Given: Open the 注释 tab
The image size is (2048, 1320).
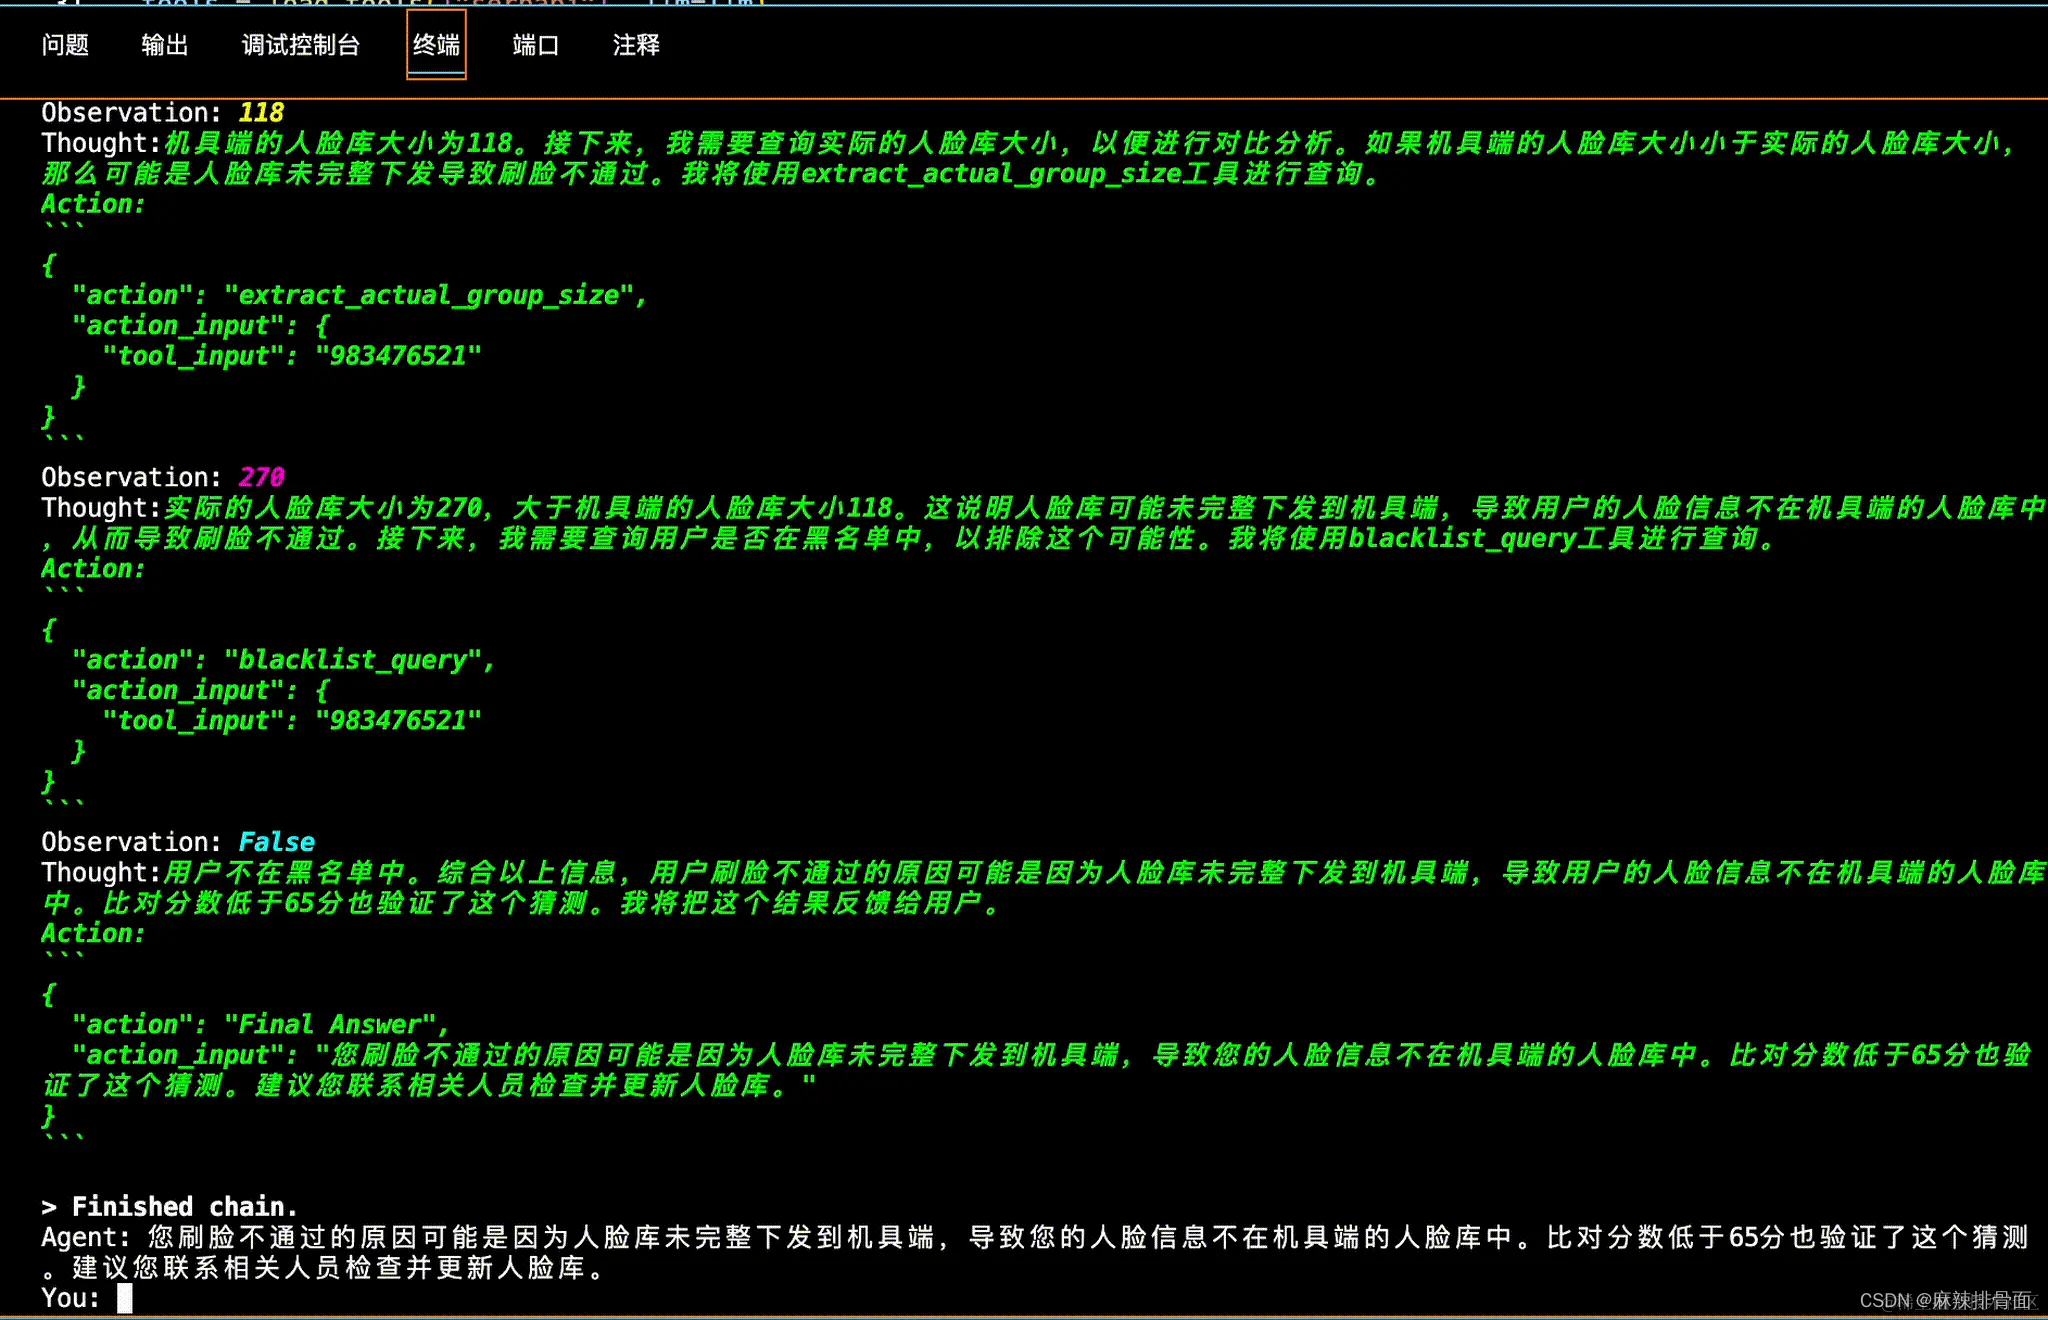Looking at the screenshot, I should click(636, 45).
